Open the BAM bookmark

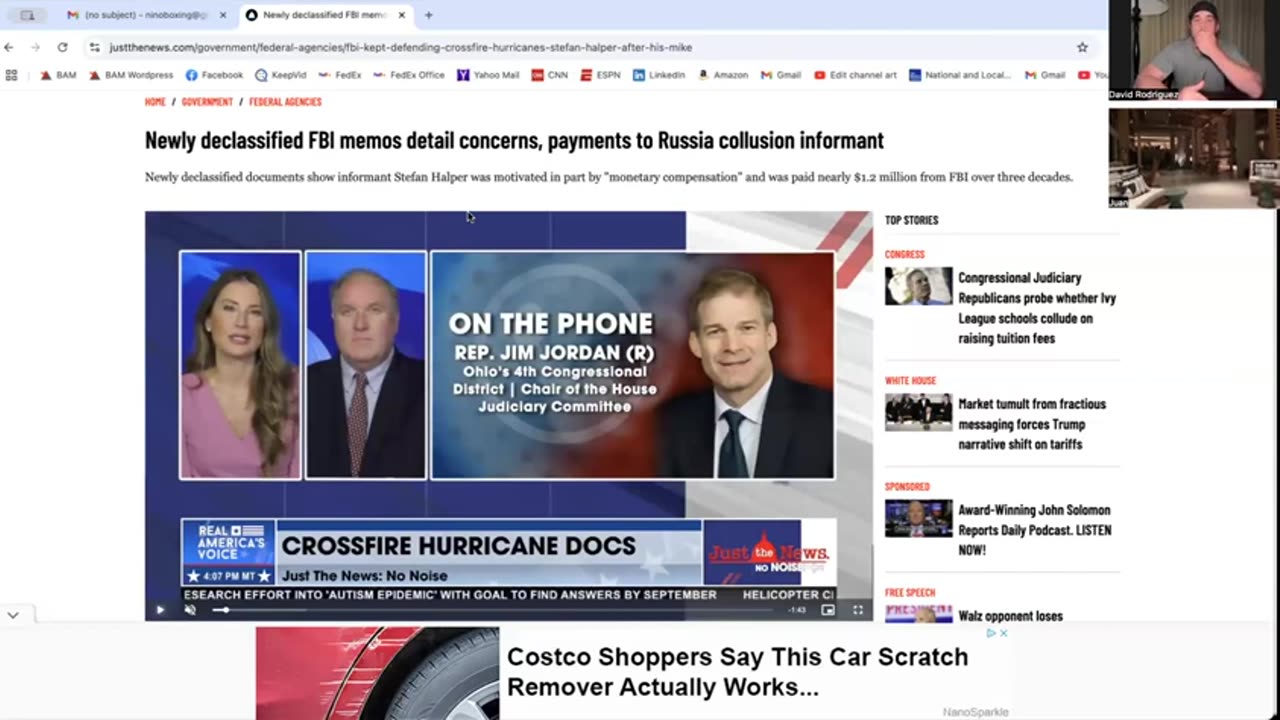coord(58,75)
